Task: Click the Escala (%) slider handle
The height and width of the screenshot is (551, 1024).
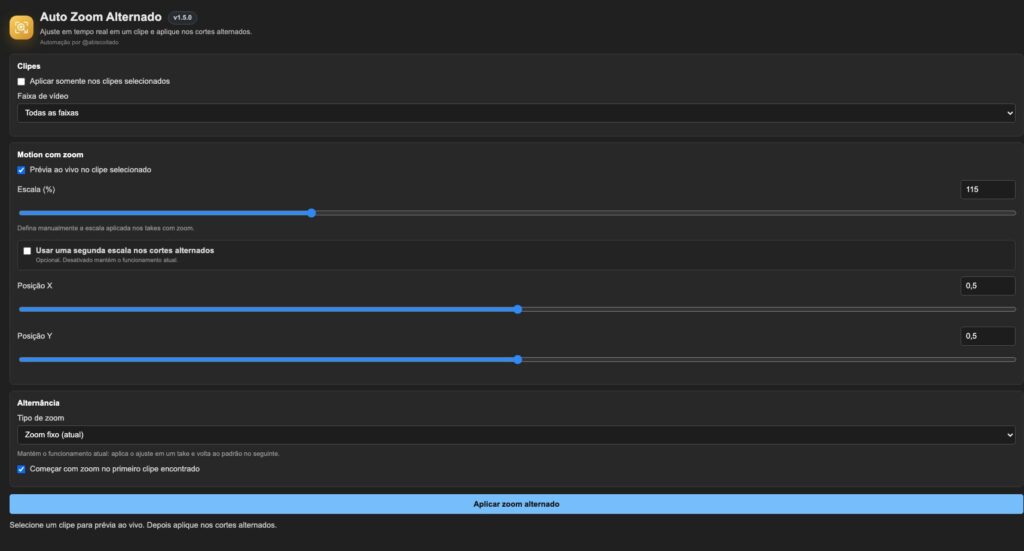Action: tap(312, 213)
